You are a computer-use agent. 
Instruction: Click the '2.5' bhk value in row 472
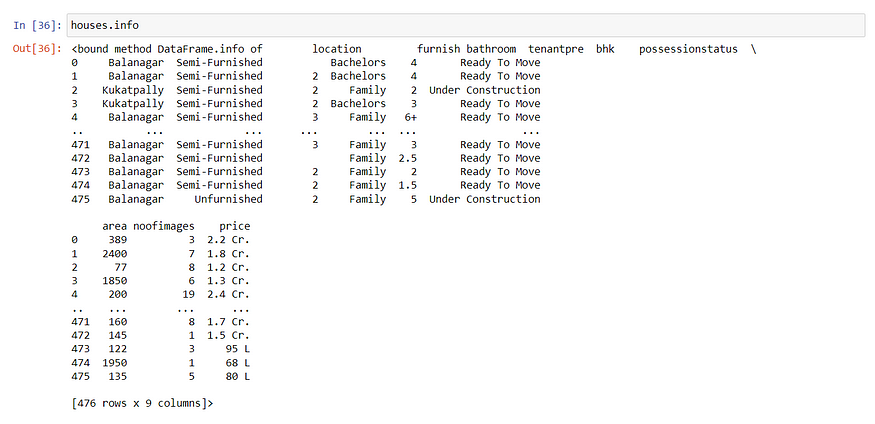407,158
